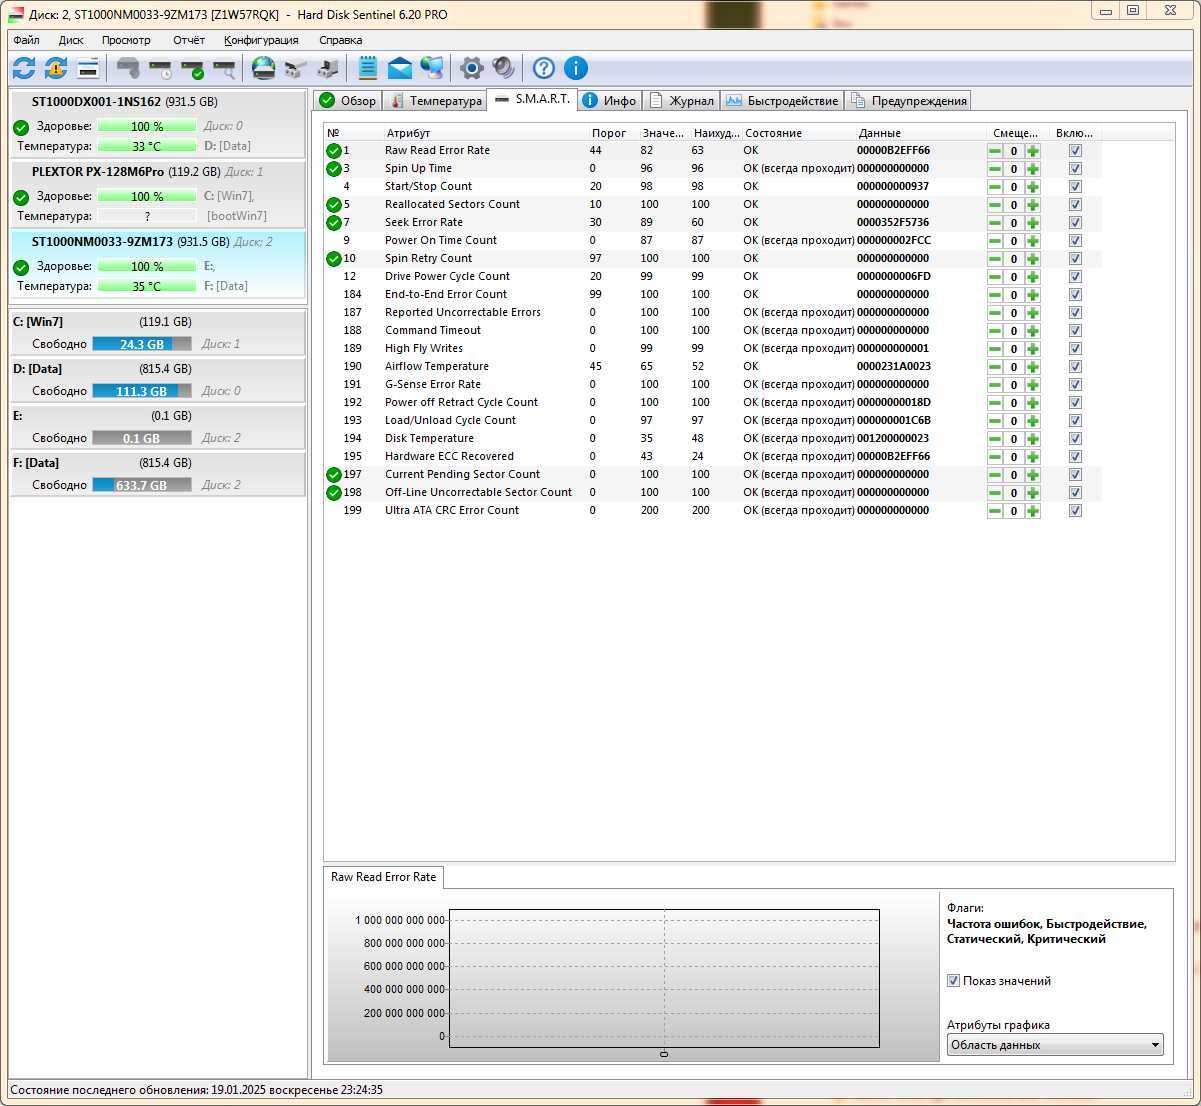Click the white panel toolbar icon
The image size is (1201, 1106).
click(x=88, y=68)
